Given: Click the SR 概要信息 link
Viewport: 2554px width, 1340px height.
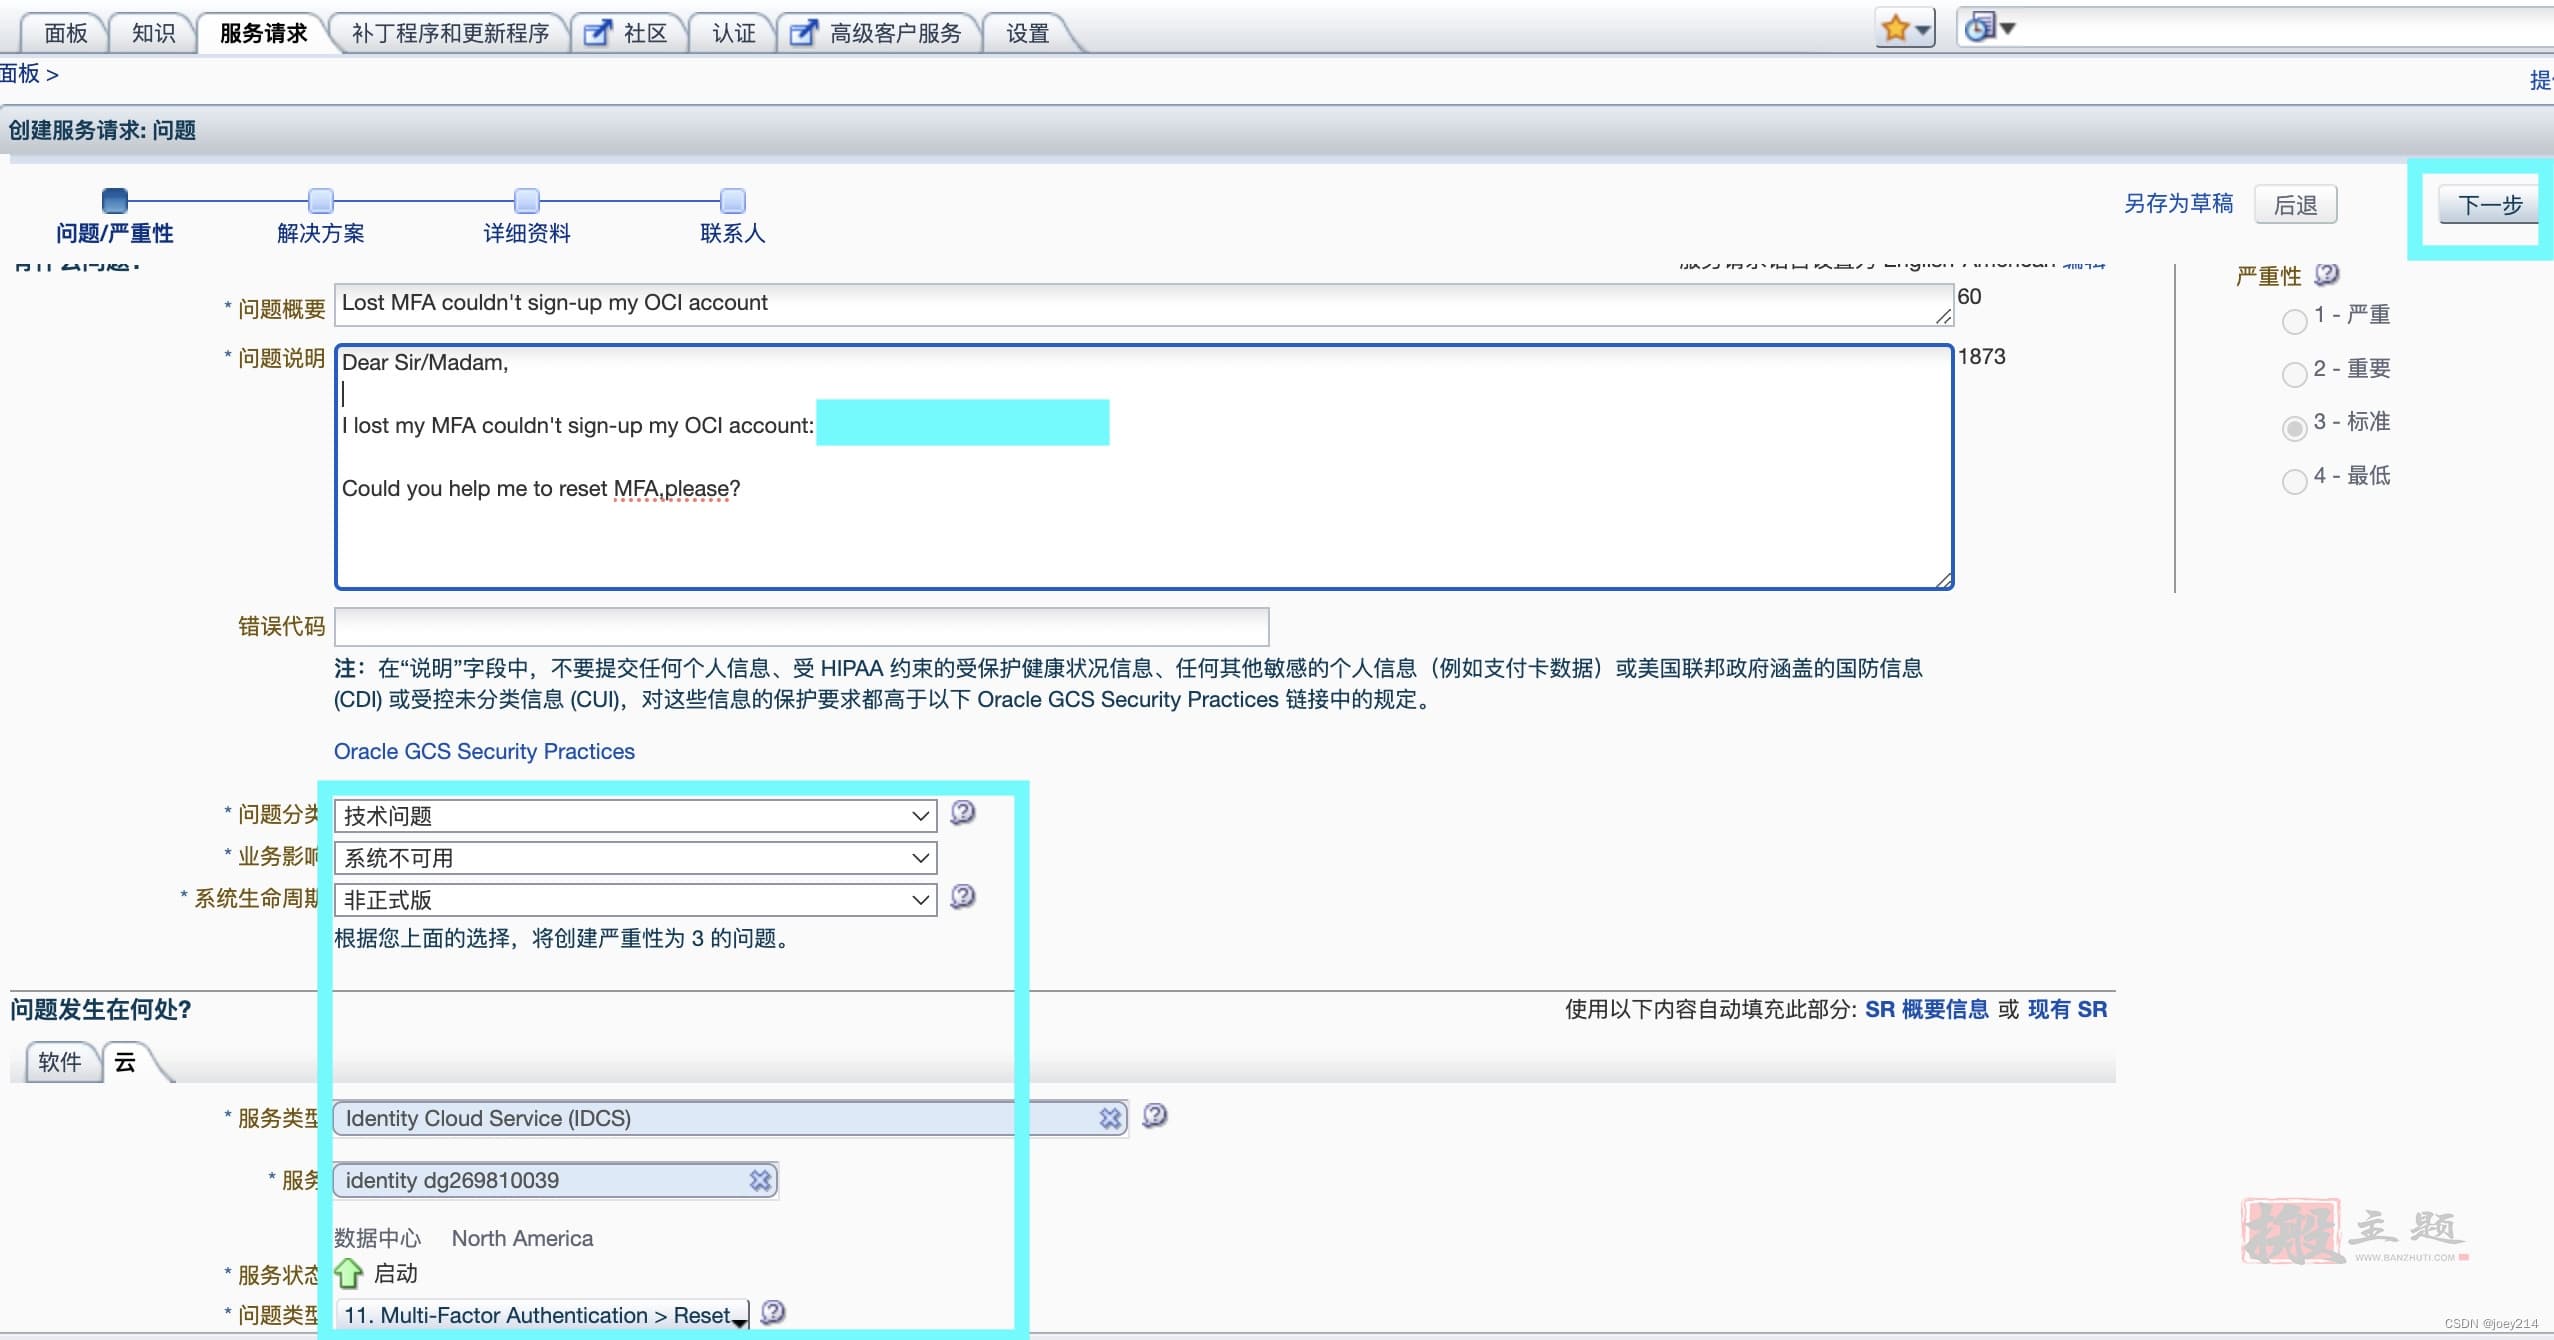Looking at the screenshot, I should [1927, 1009].
